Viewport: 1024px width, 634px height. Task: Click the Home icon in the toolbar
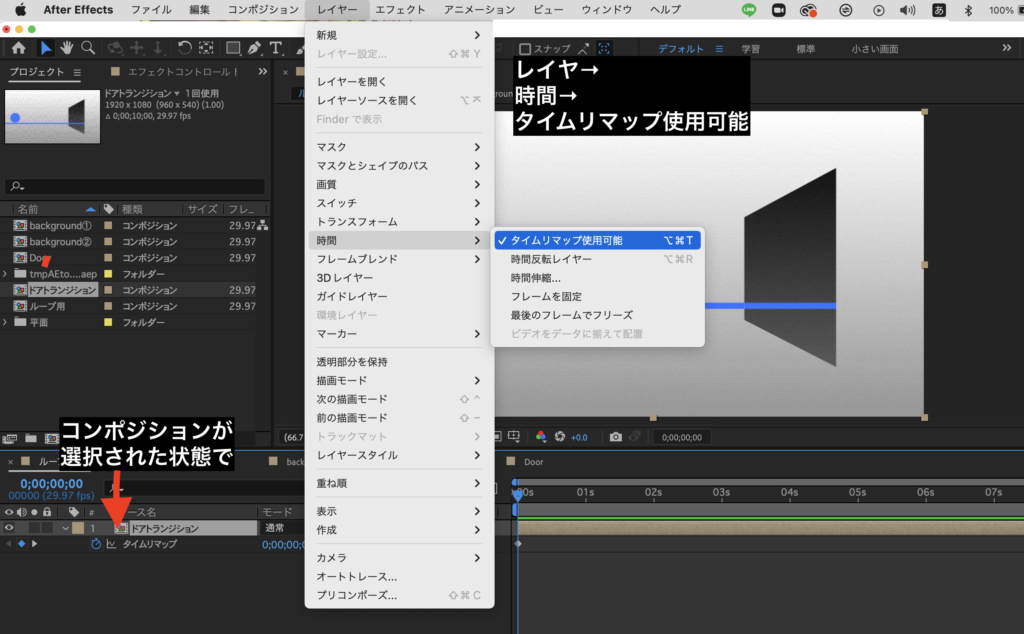pyautogui.click(x=18, y=48)
